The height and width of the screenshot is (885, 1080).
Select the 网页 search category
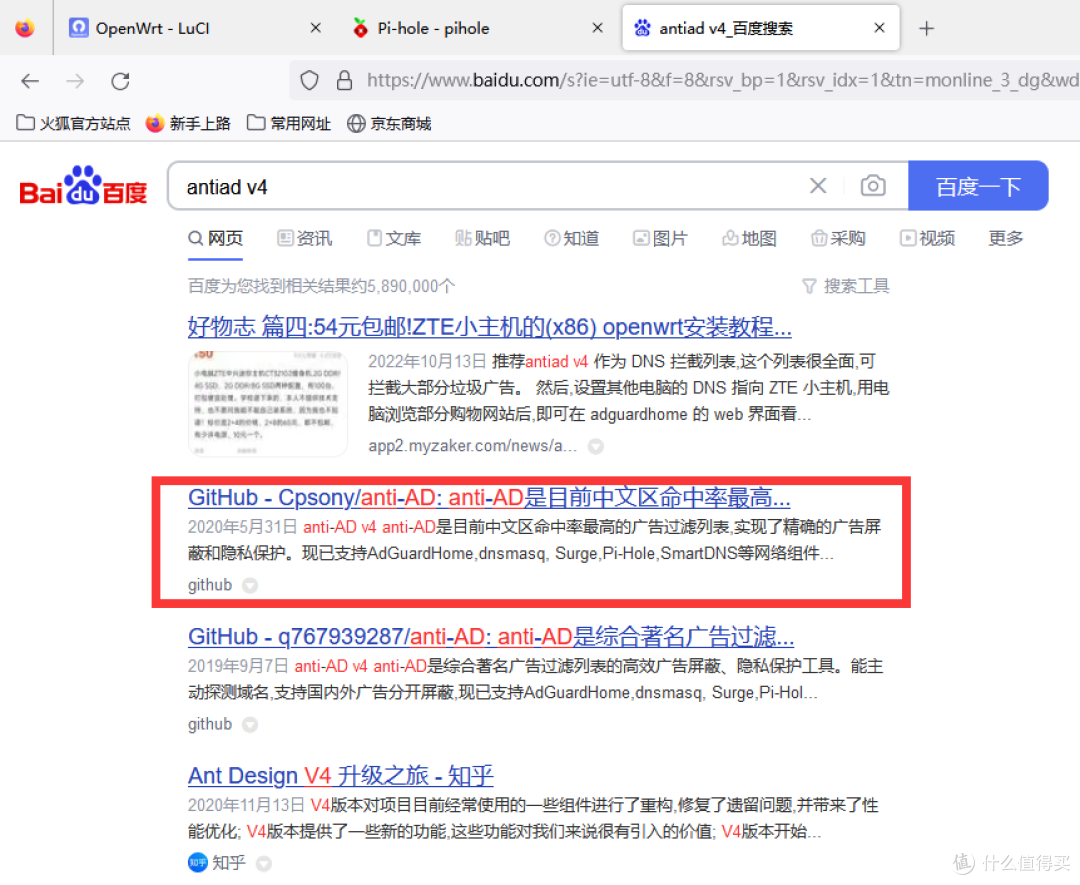click(216, 238)
